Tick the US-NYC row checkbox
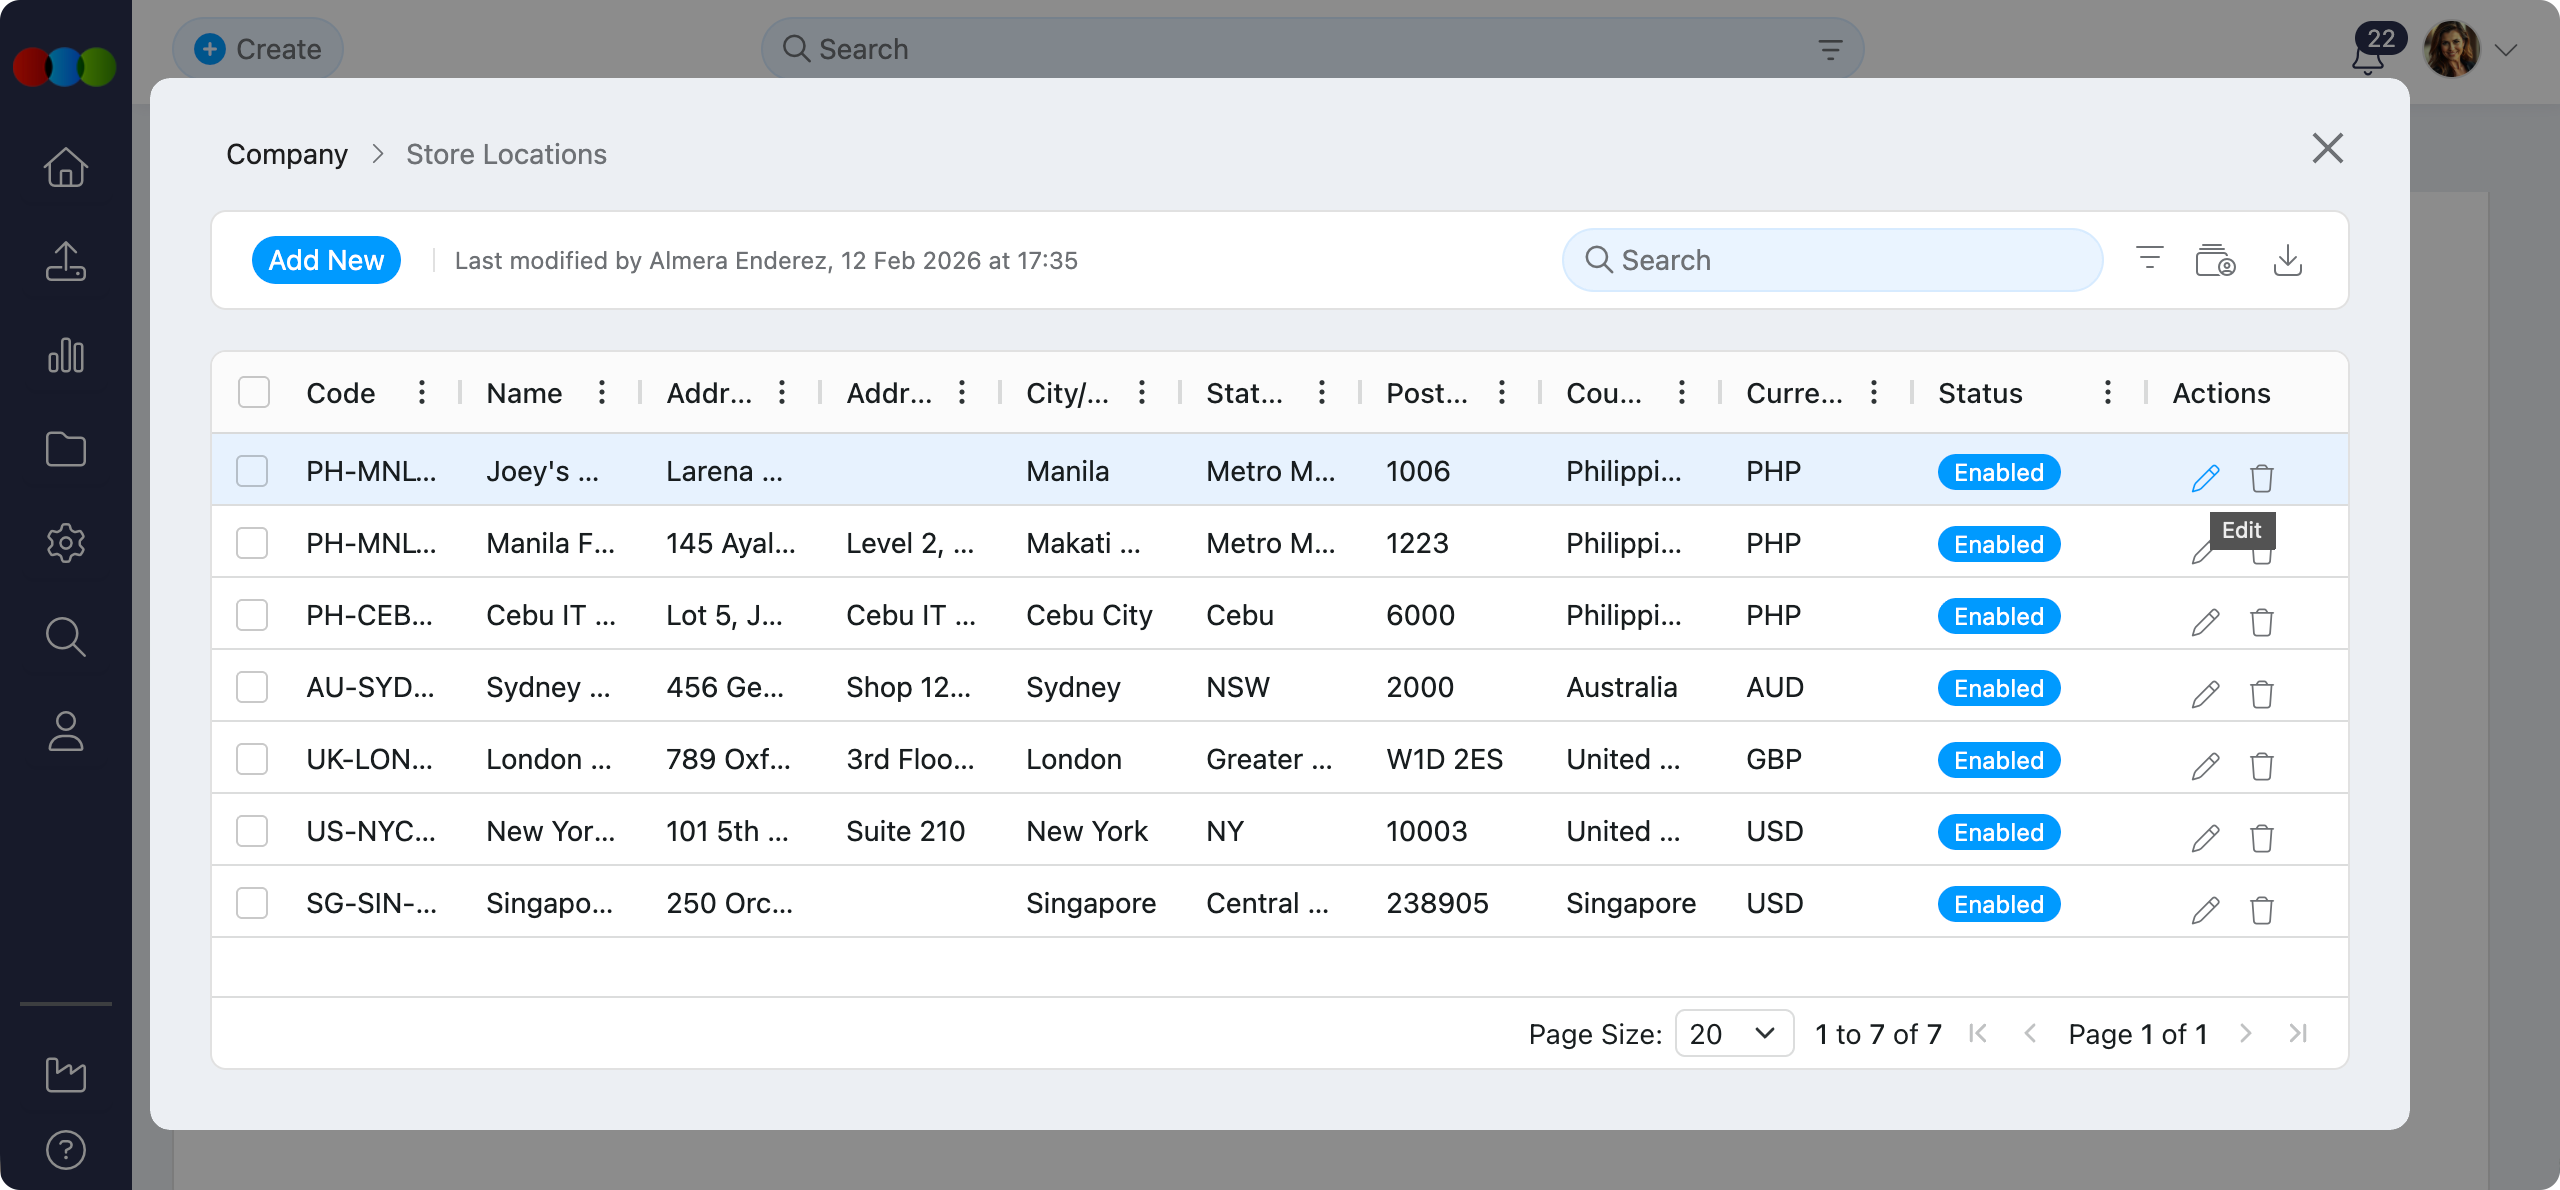The width and height of the screenshot is (2560, 1190). [x=252, y=831]
